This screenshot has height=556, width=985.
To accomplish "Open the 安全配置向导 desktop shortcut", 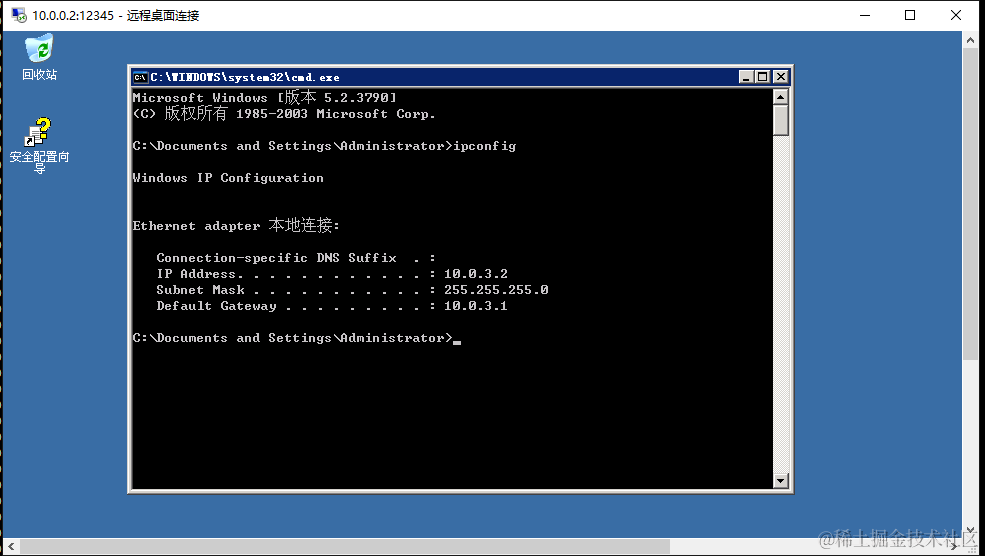I will pyautogui.click(x=39, y=145).
